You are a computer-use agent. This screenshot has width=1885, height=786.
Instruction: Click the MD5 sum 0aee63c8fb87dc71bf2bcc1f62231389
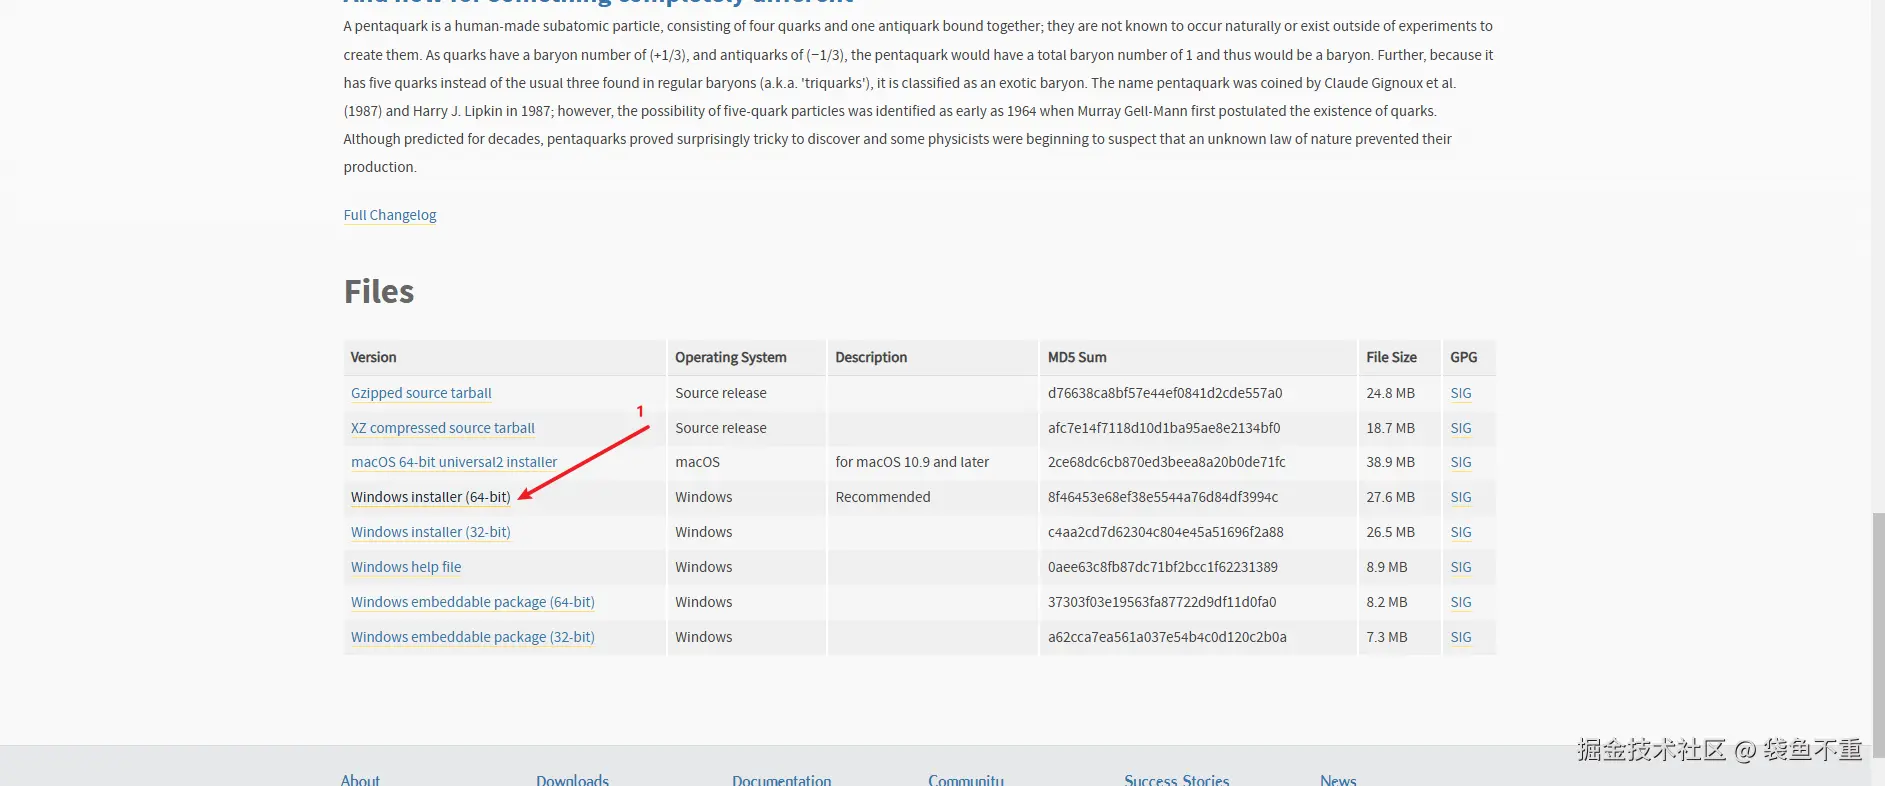click(1163, 567)
